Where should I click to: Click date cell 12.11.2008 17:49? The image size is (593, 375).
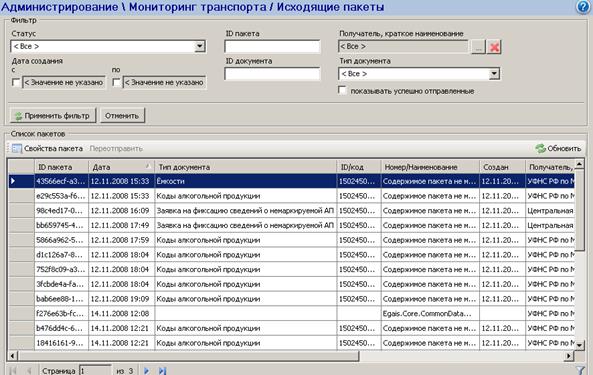(x=121, y=225)
